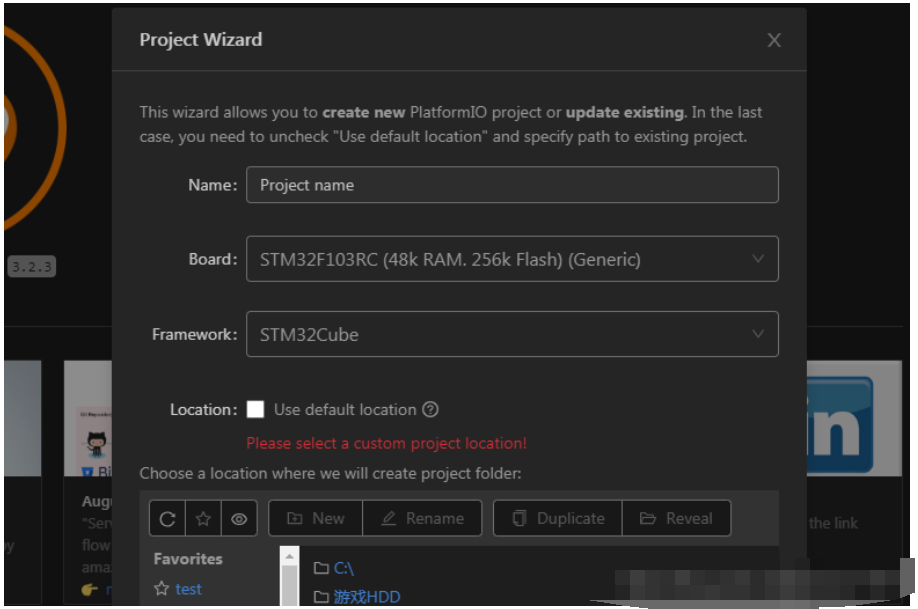Close the Project Wizard dialog
Screen dimensions: 918x609
tap(774, 40)
